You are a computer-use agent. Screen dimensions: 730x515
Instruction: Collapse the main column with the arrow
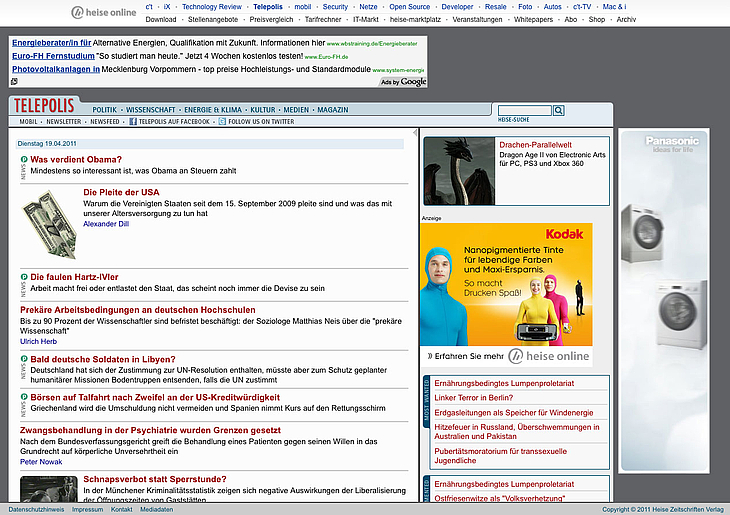click(415, 133)
